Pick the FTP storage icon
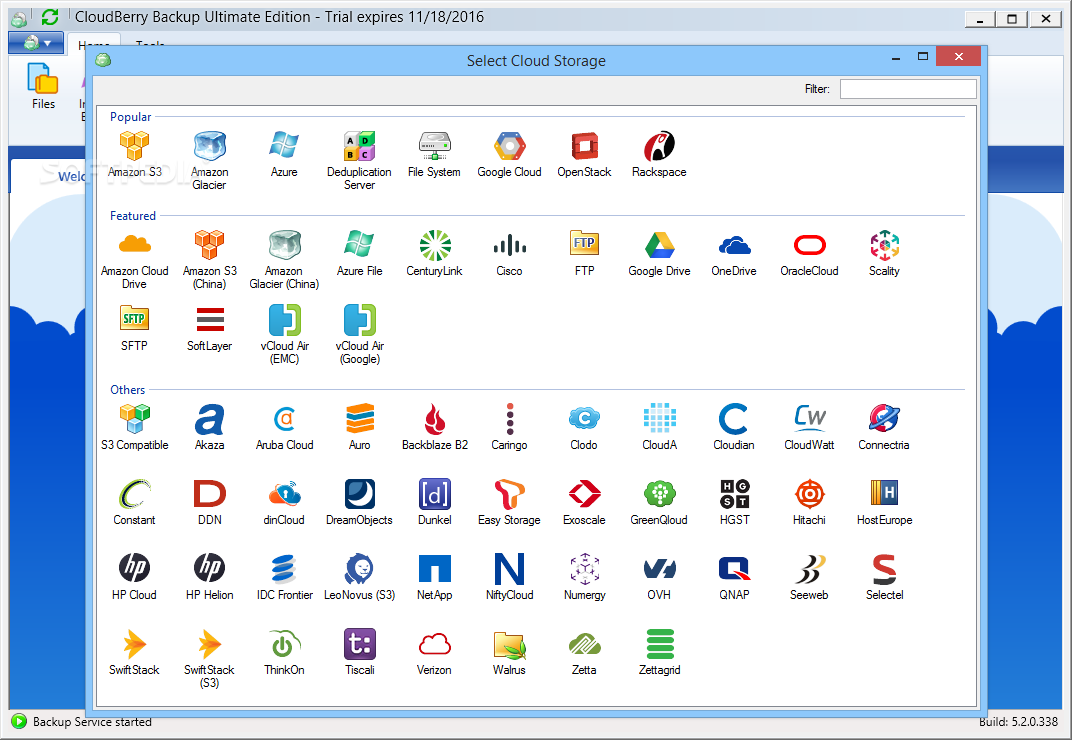Image resolution: width=1072 pixels, height=740 pixels. point(585,254)
